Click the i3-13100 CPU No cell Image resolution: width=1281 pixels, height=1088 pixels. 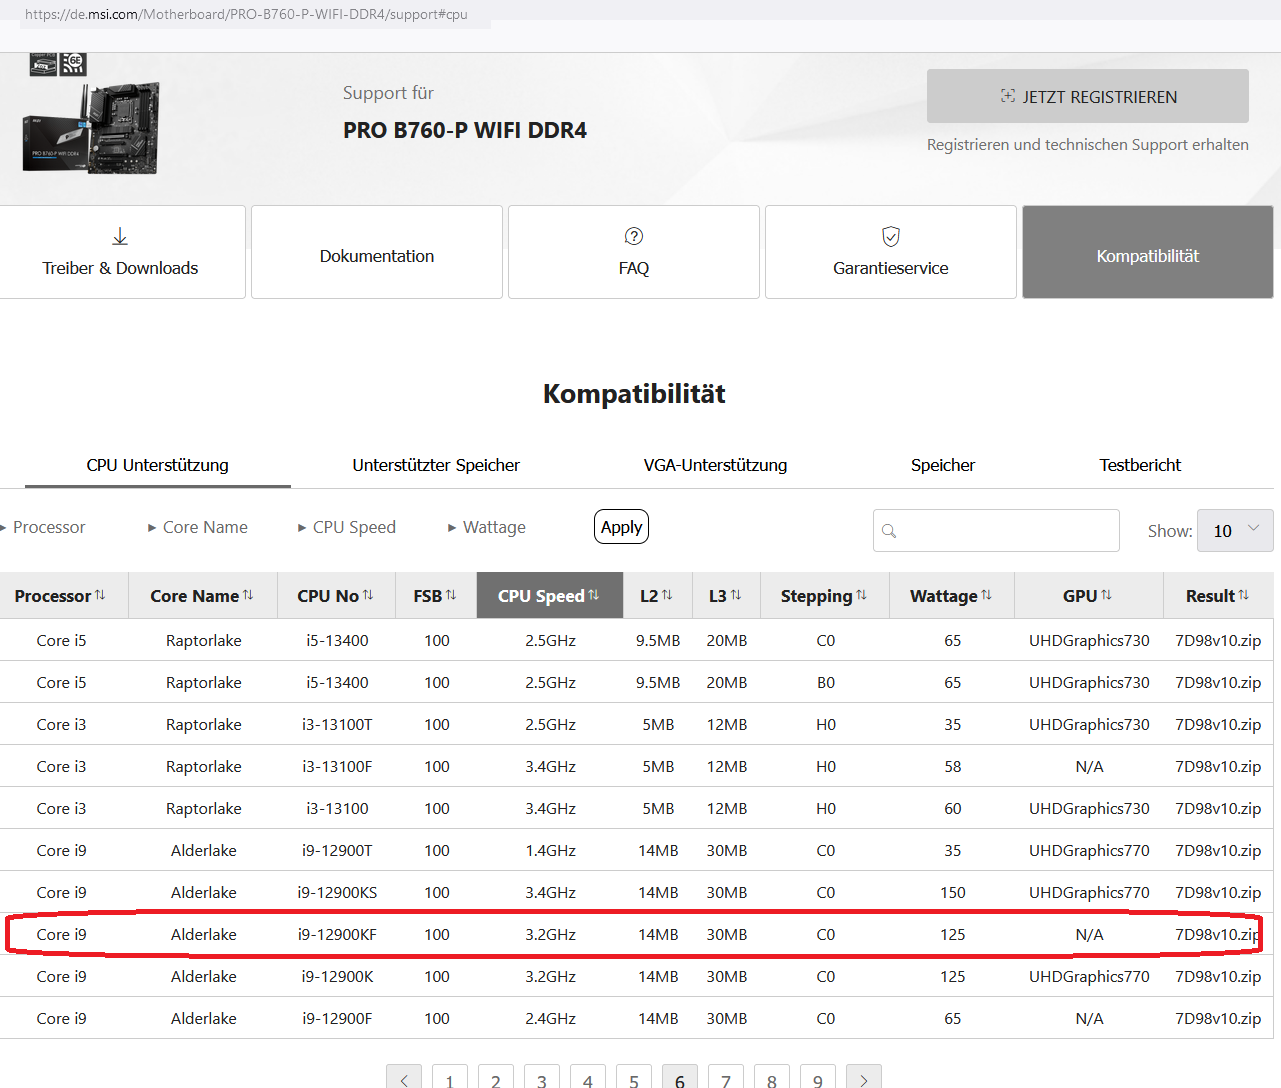pos(337,808)
